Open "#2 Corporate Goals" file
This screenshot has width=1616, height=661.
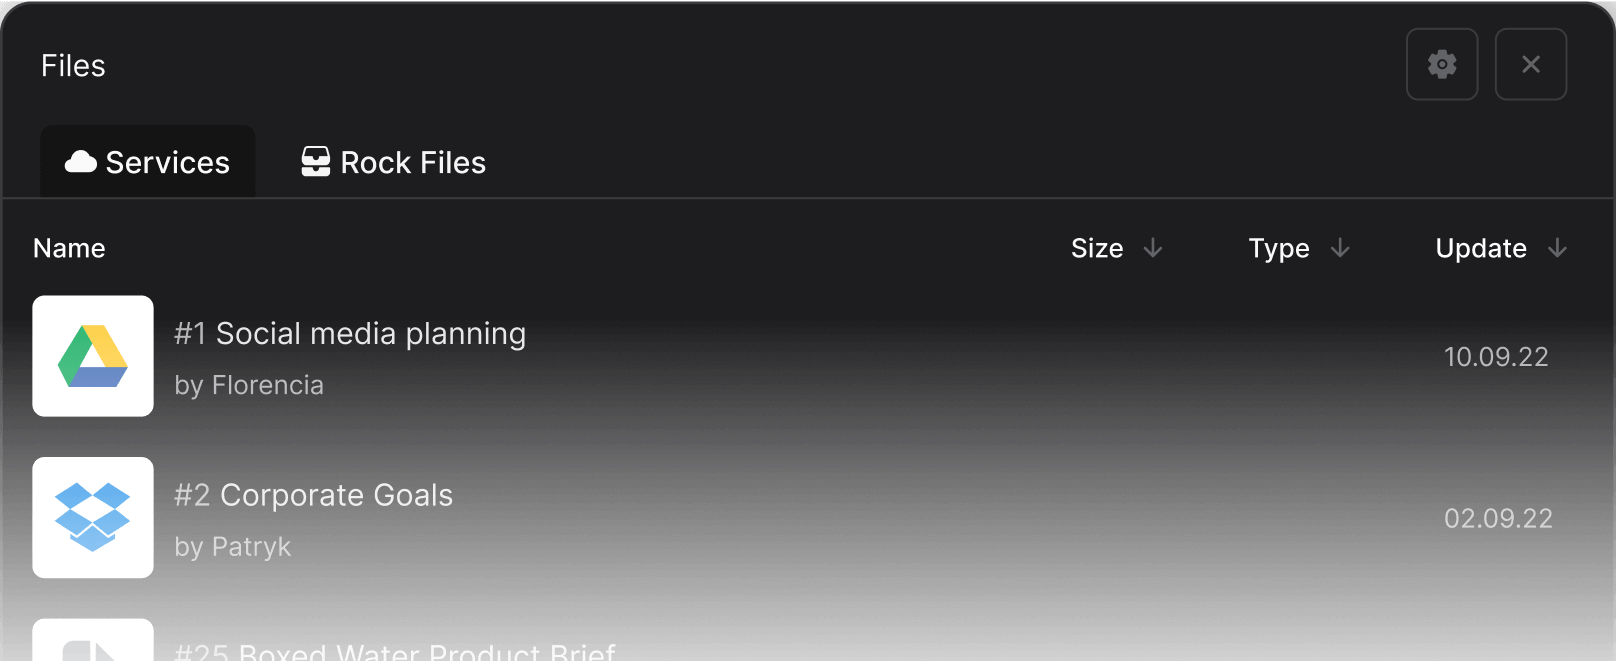313,496
